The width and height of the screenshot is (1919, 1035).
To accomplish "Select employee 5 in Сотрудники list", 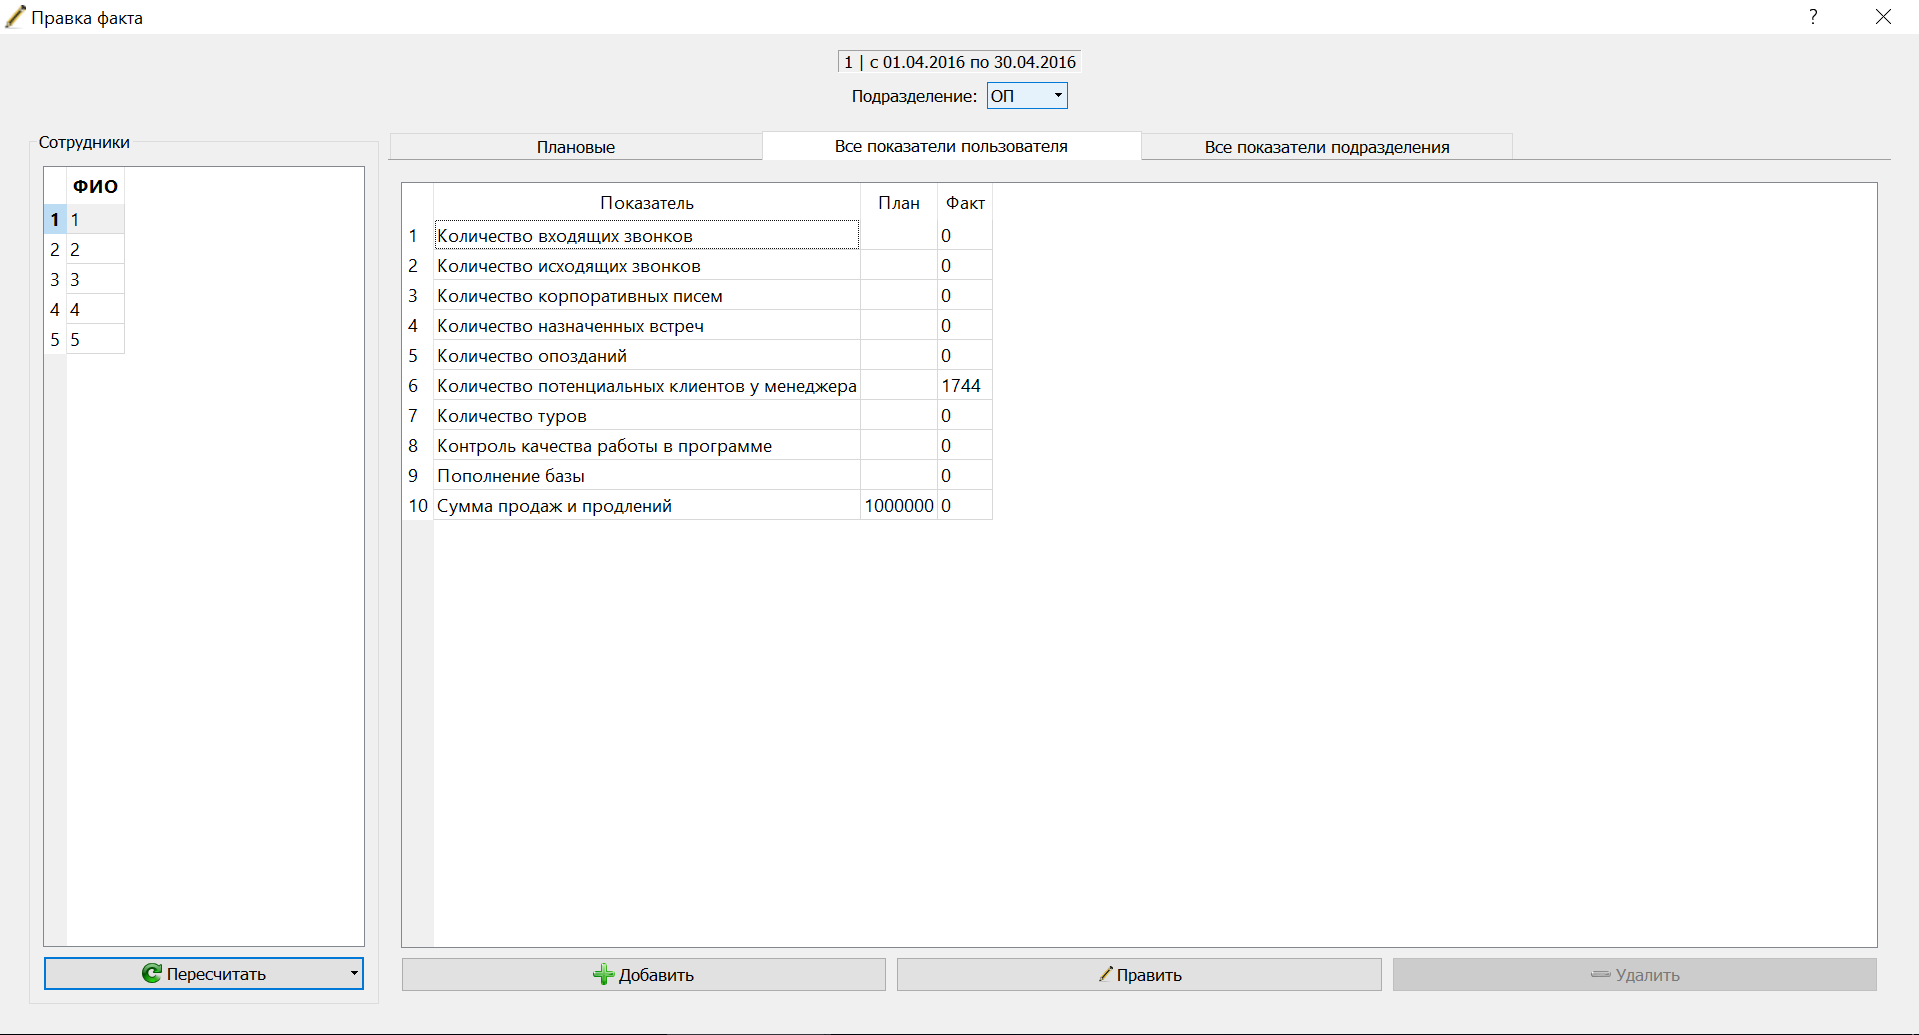I will [x=95, y=339].
